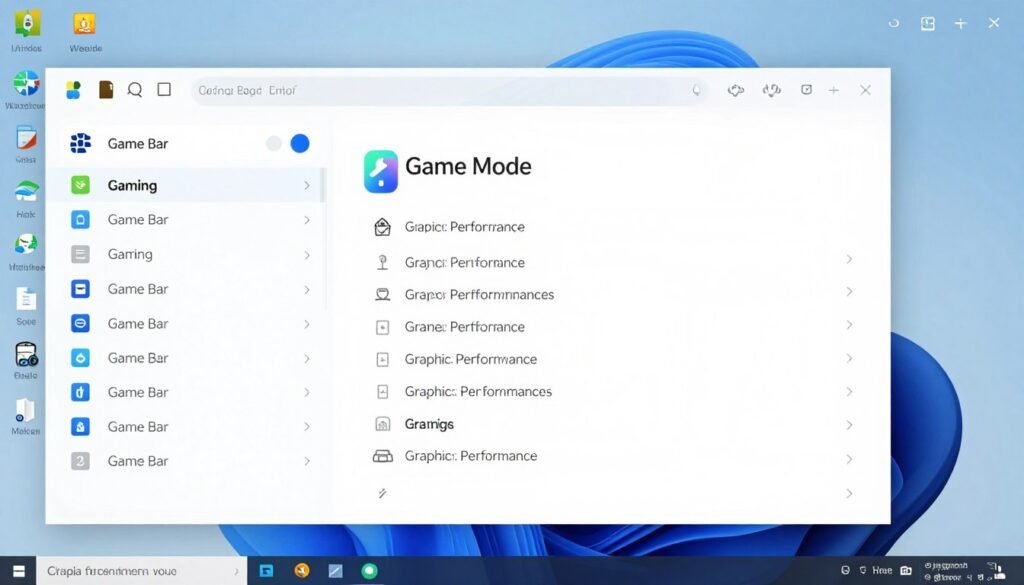This screenshot has height=585, width=1024.
Task: Open the Game Bar row directly below bold Gaming
Action: point(185,220)
